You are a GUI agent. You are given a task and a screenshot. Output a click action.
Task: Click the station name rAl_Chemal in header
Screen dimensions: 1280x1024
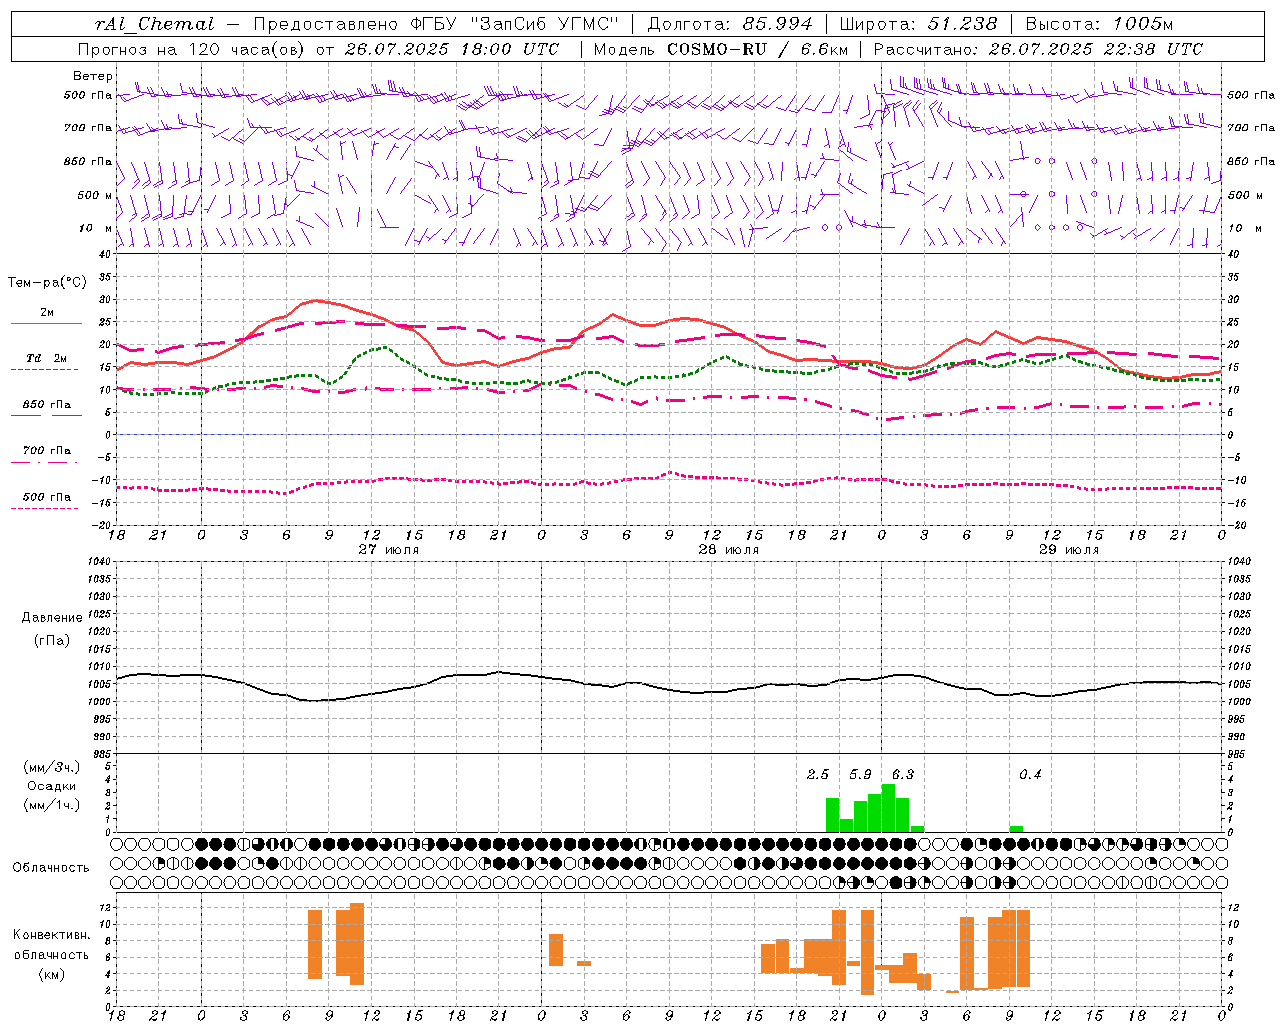pyautogui.click(x=154, y=24)
